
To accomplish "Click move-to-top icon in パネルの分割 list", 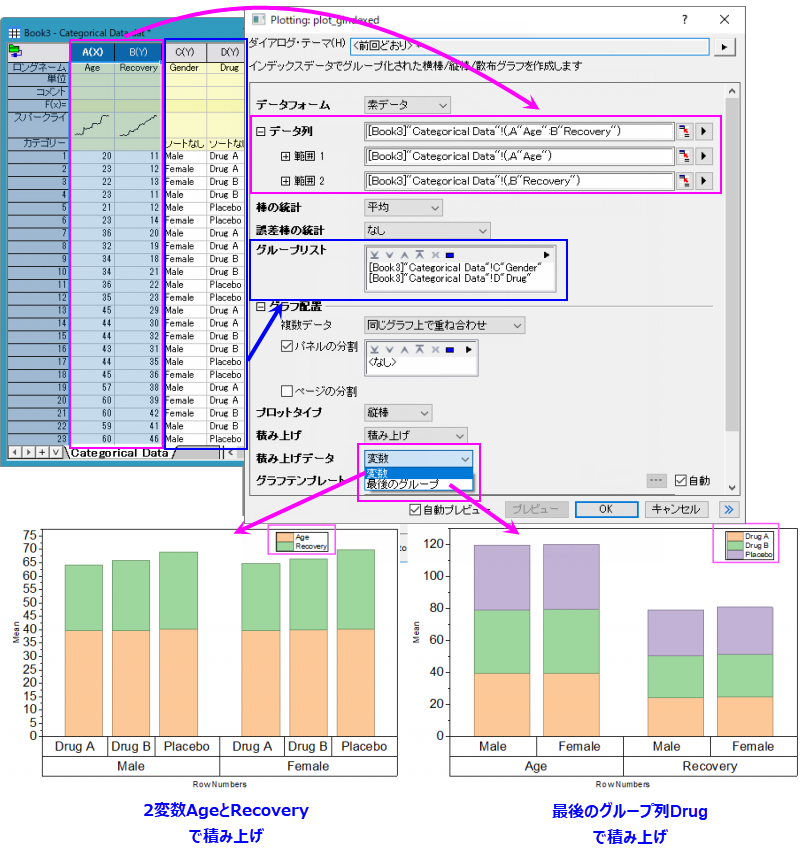I will (420, 350).
